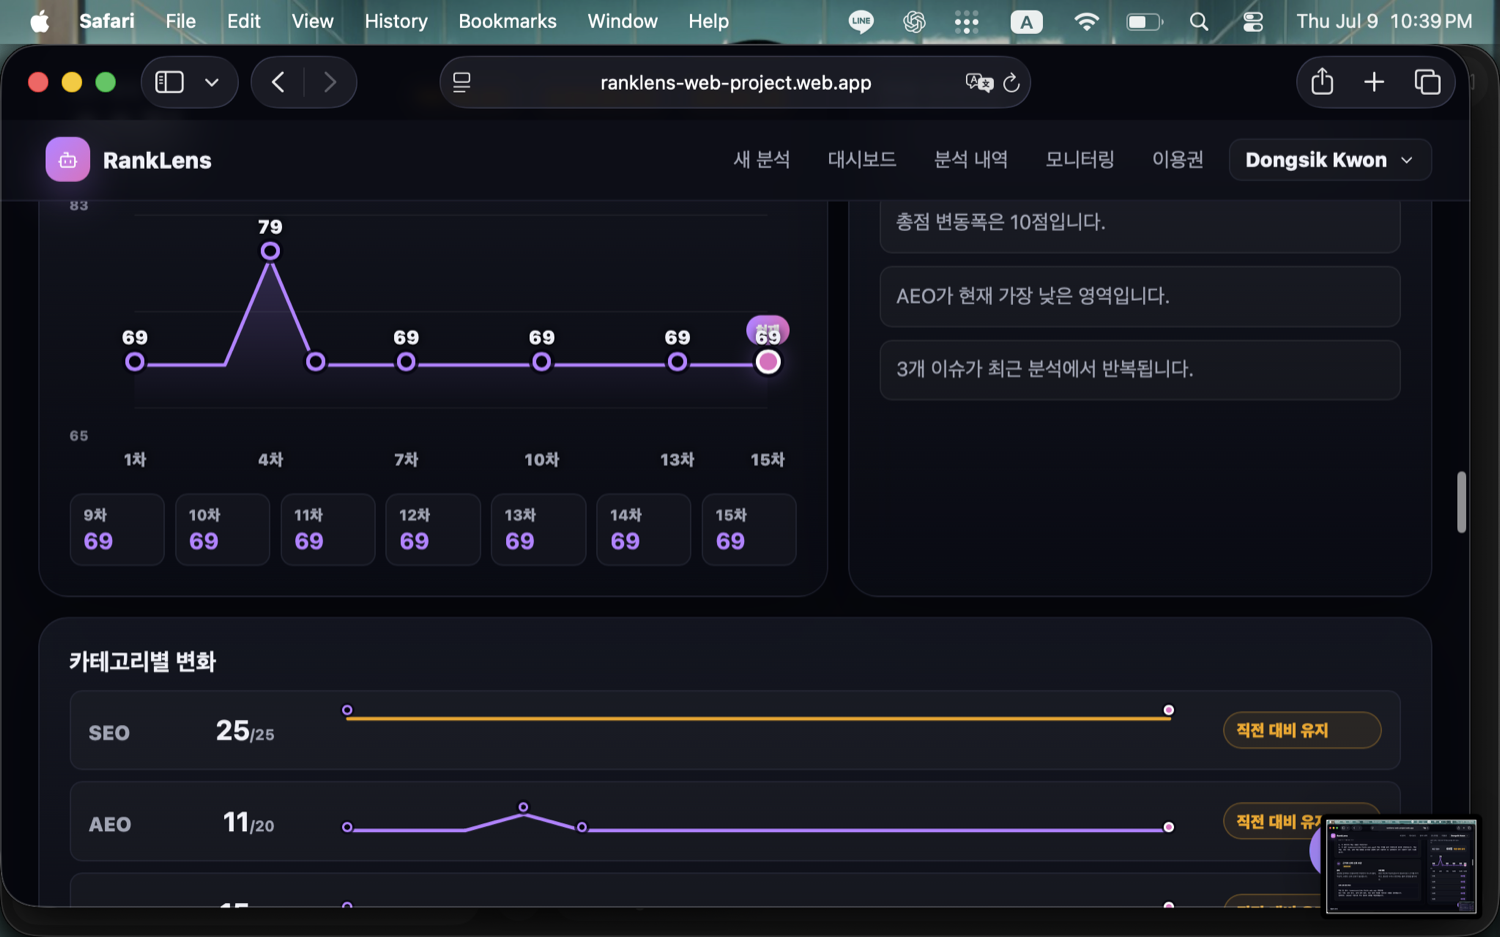Open Safari sidebar panel icon
This screenshot has width=1500, height=937.
click(169, 82)
